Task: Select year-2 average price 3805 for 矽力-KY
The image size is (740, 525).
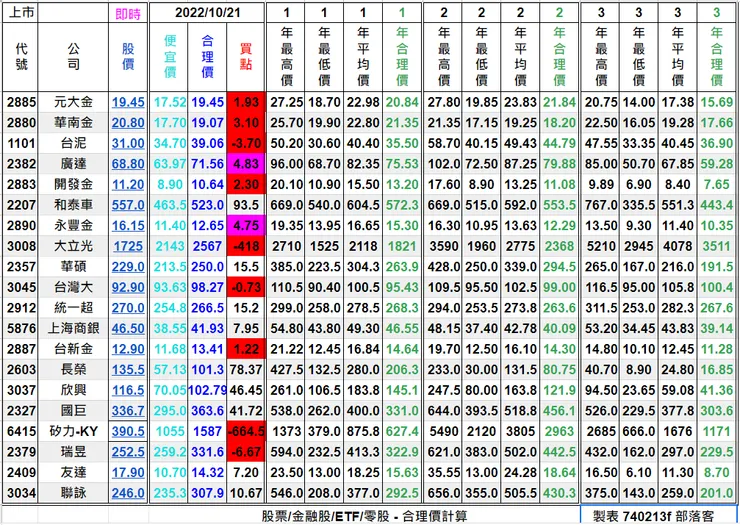Action: coord(520,432)
